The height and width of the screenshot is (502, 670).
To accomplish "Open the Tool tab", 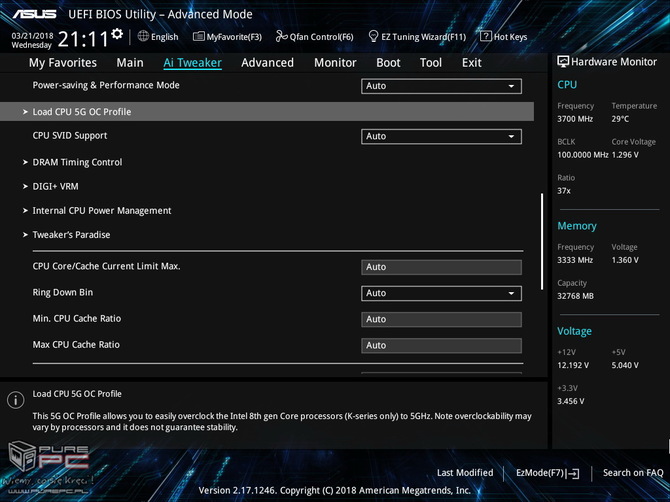I will [x=431, y=63].
